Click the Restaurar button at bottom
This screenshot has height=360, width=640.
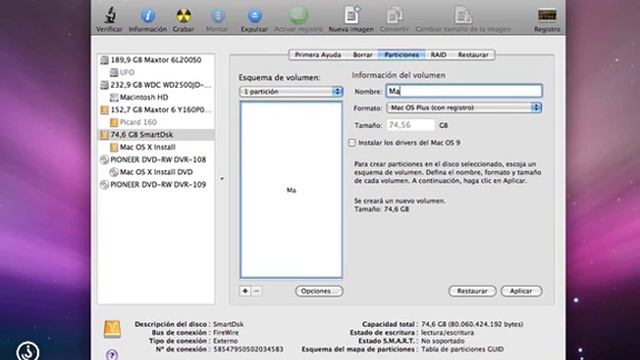(x=472, y=291)
